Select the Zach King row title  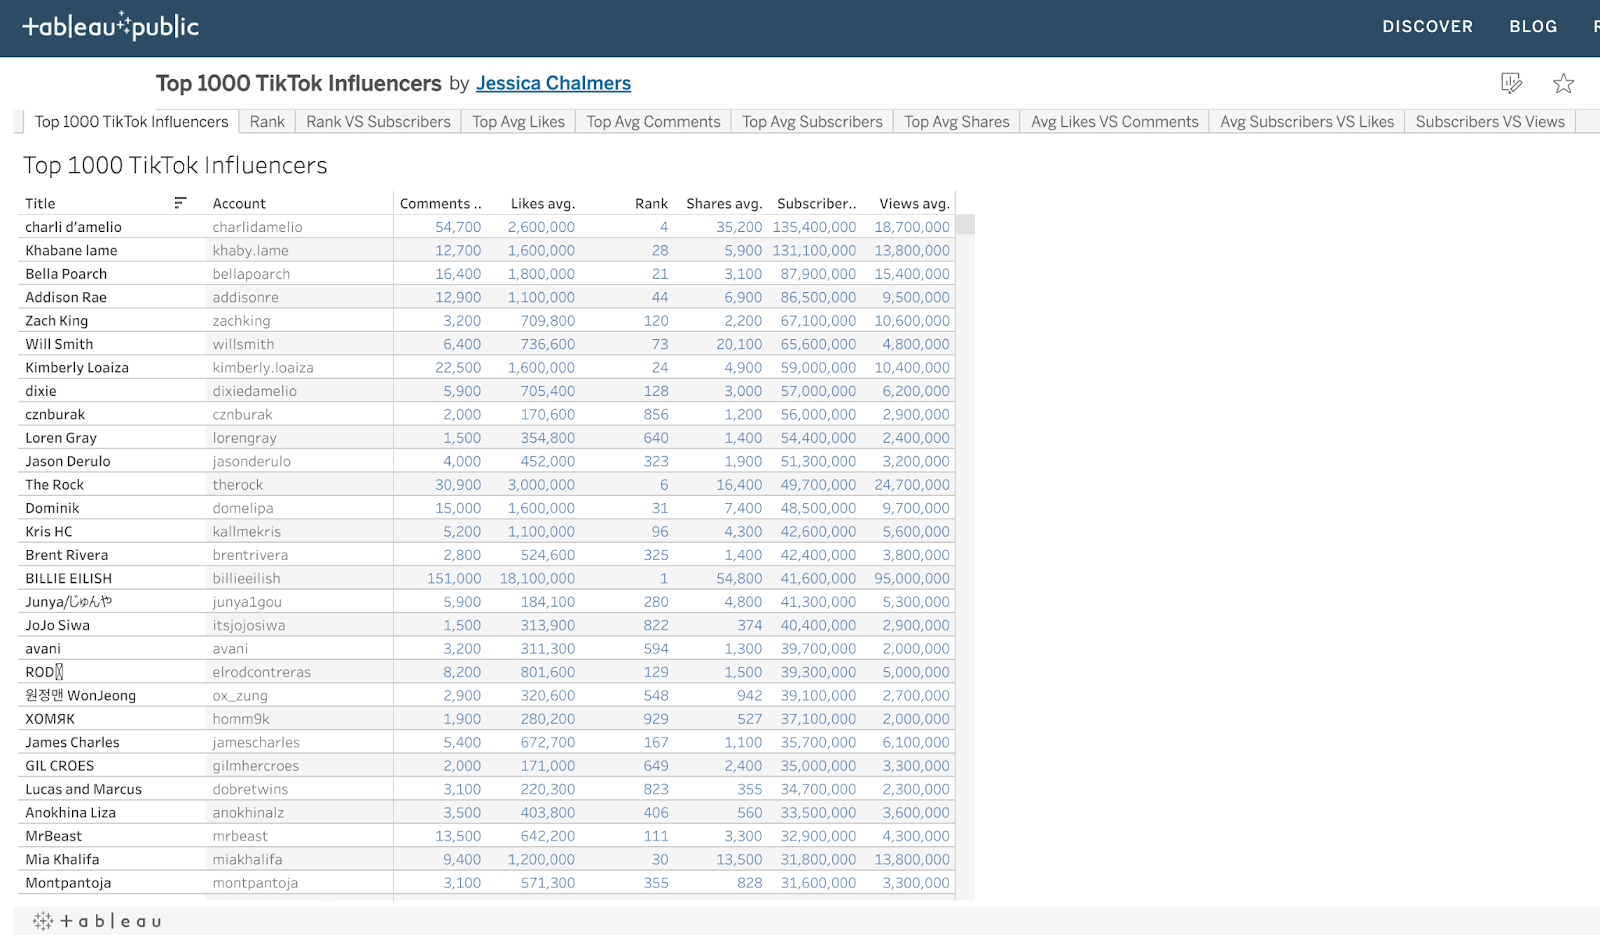(57, 321)
